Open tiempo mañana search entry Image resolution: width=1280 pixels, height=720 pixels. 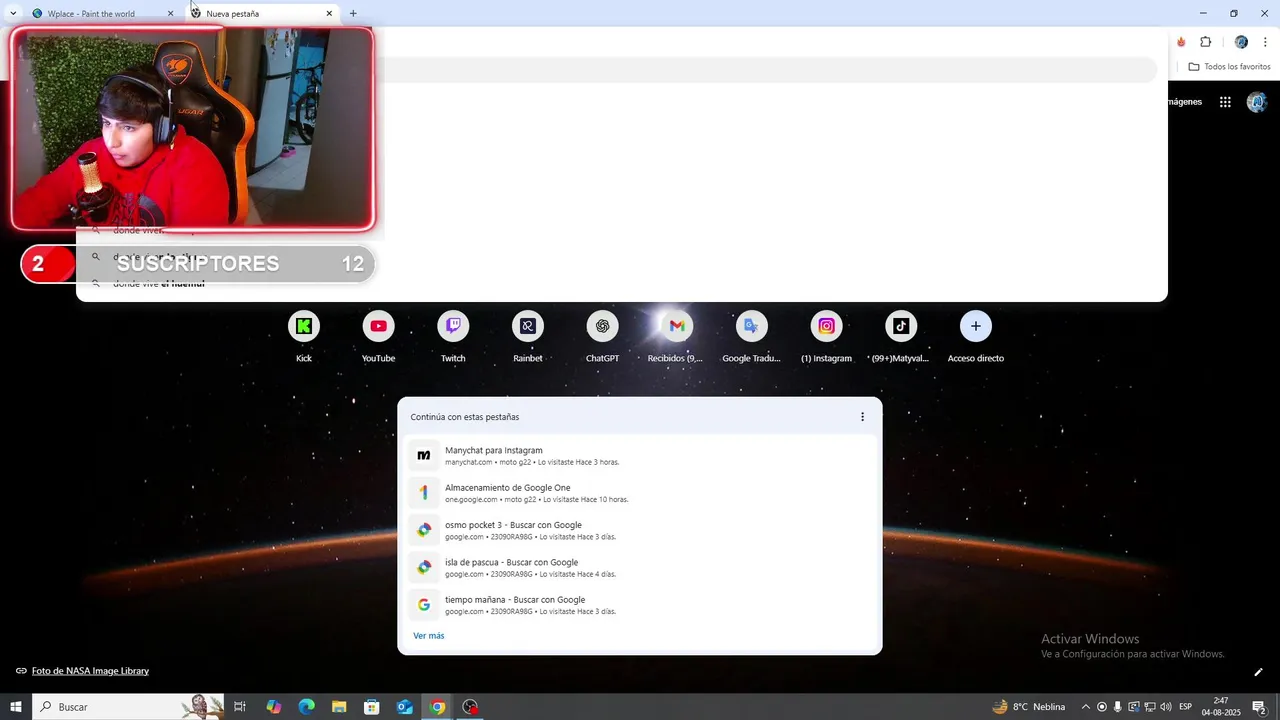click(640, 605)
